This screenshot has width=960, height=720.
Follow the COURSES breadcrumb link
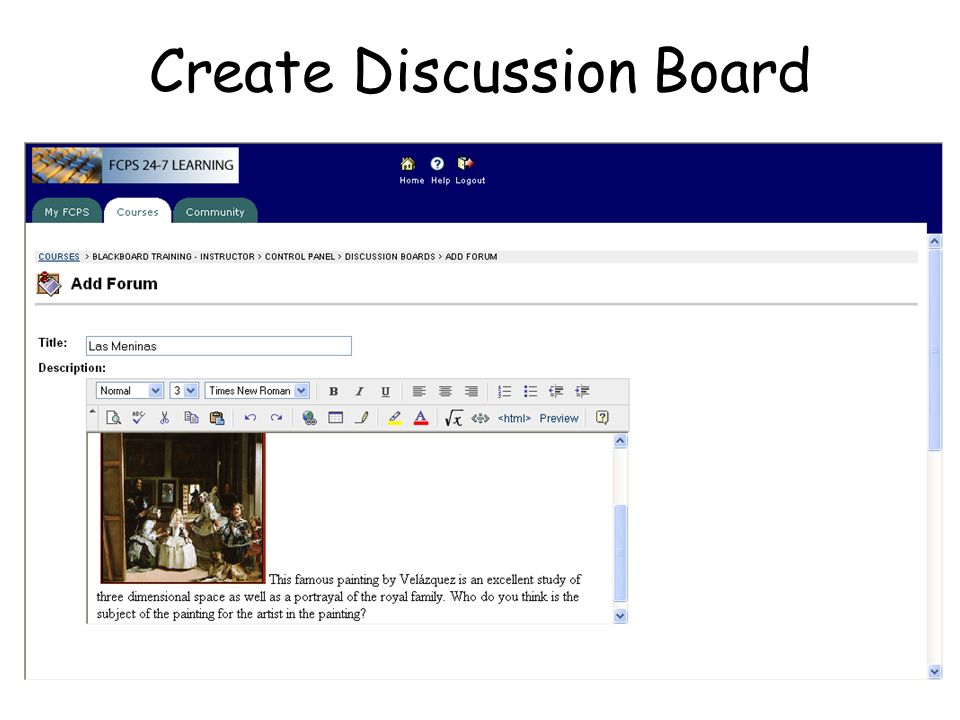tap(59, 257)
